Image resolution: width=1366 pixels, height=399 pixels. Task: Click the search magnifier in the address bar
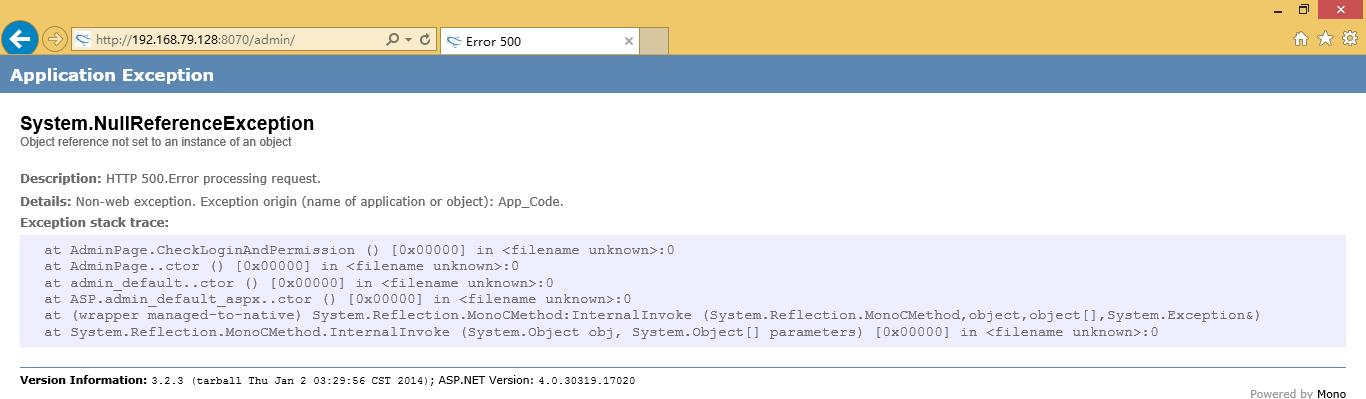point(393,40)
